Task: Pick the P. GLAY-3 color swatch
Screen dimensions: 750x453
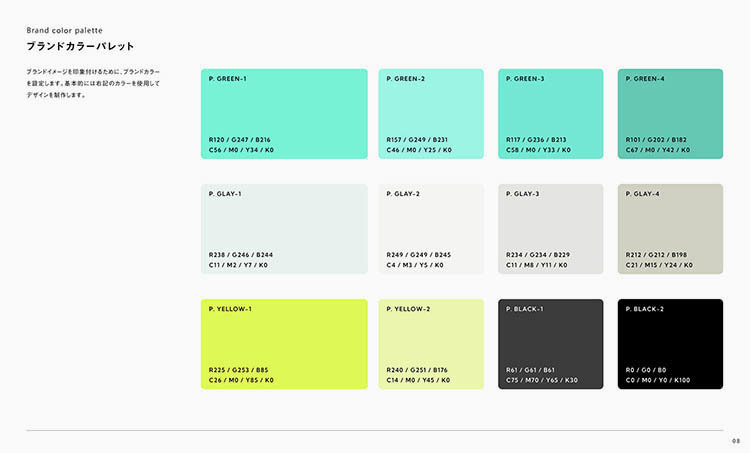Action: click(550, 229)
